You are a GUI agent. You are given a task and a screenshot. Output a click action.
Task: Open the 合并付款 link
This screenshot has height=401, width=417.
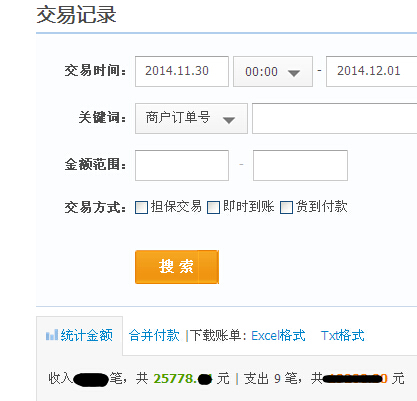pos(154,335)
